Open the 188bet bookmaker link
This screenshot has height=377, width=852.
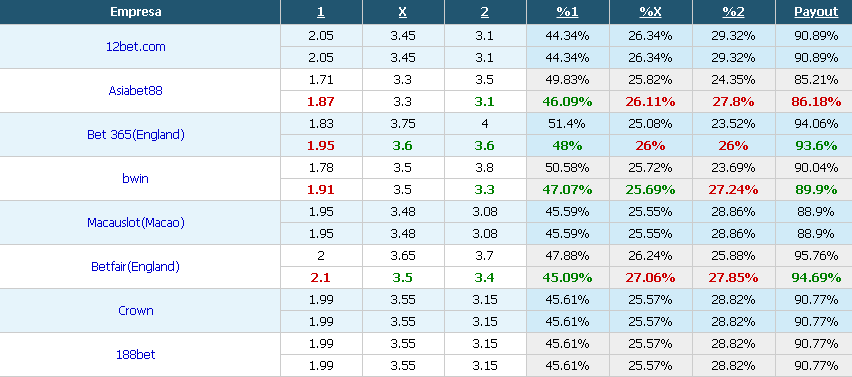click(x=135, y=355)
